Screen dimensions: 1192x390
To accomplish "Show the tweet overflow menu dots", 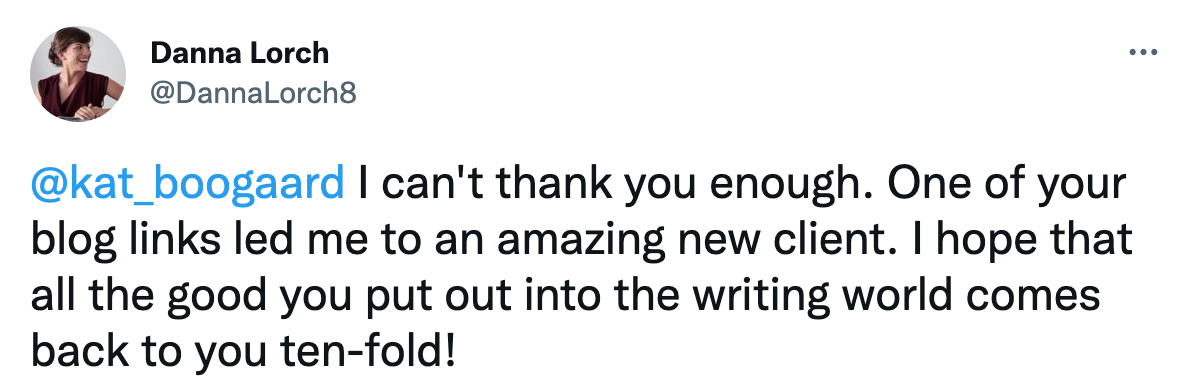I will pos(1143,53).
